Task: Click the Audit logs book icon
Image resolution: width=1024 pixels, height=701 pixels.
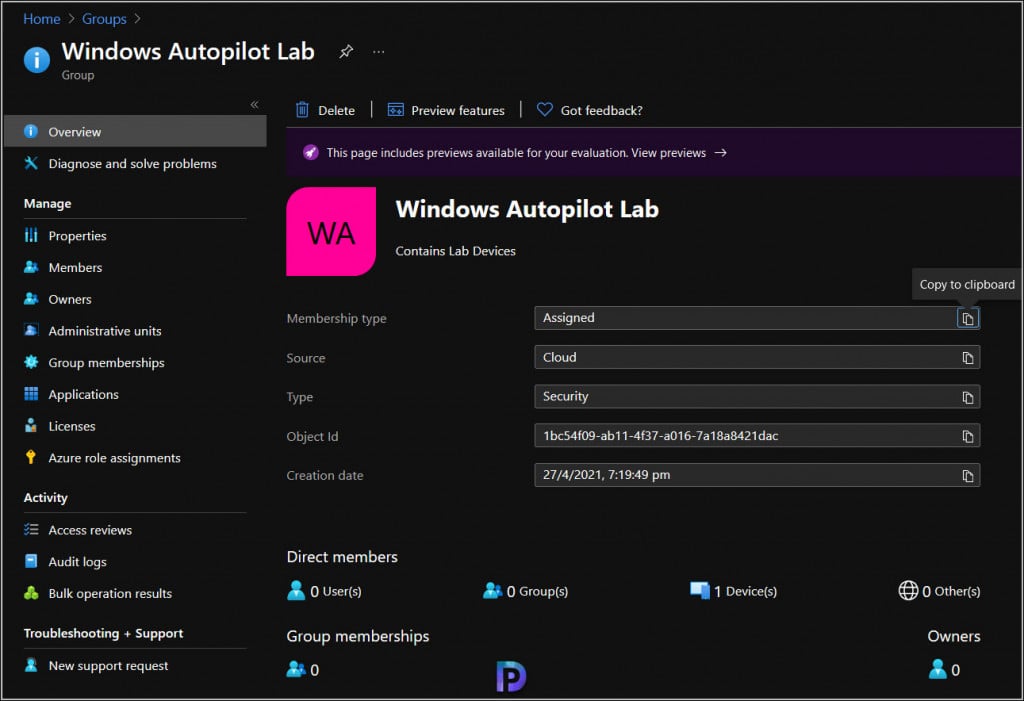Action: (x=31, y=561)
